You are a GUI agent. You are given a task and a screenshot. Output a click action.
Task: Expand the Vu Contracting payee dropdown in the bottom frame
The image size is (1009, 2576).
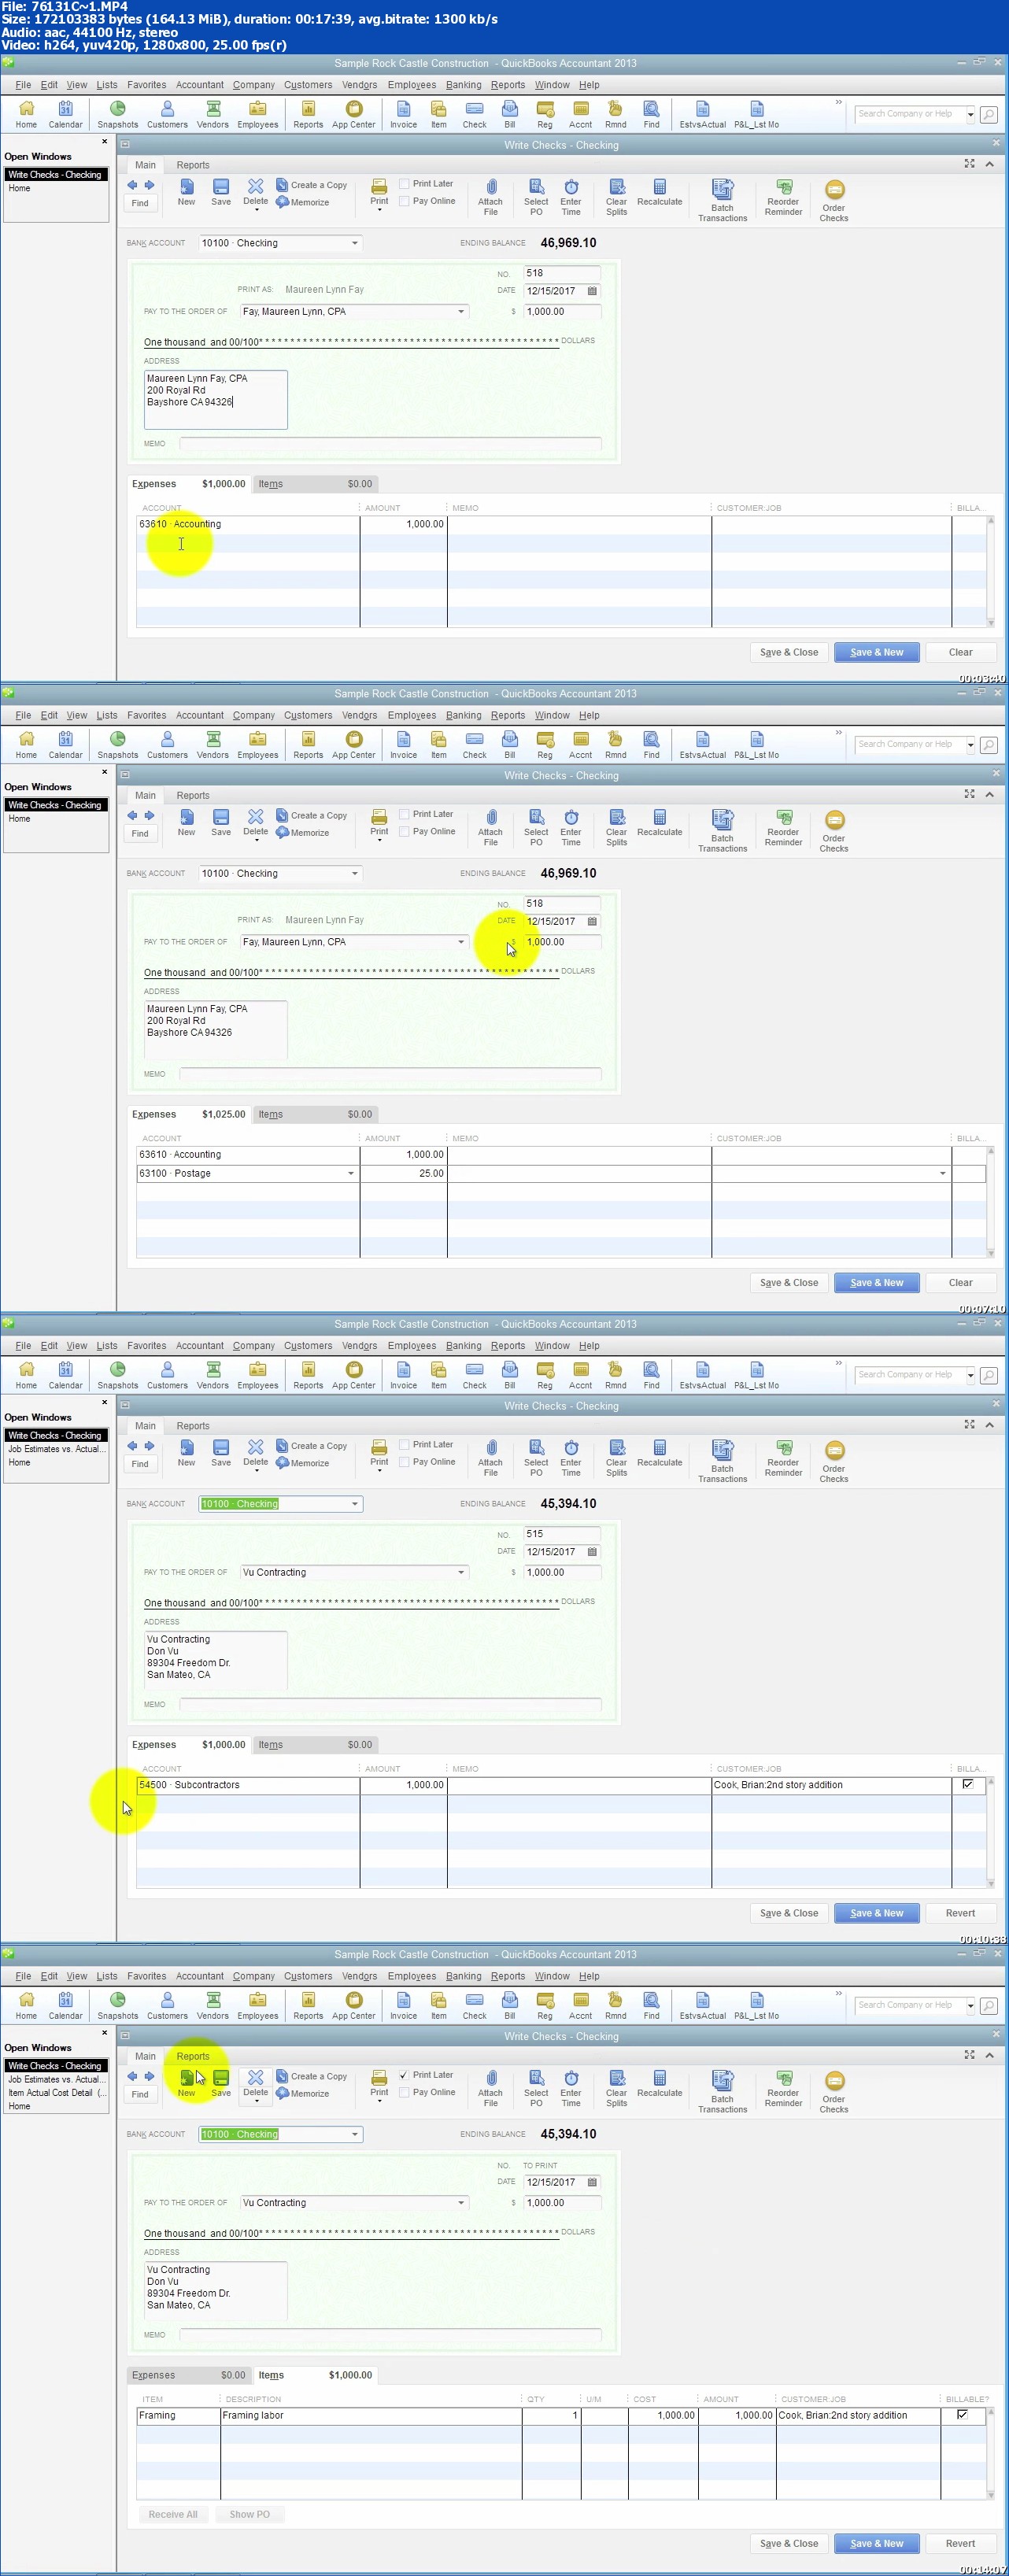click(x=461, y=2202)
